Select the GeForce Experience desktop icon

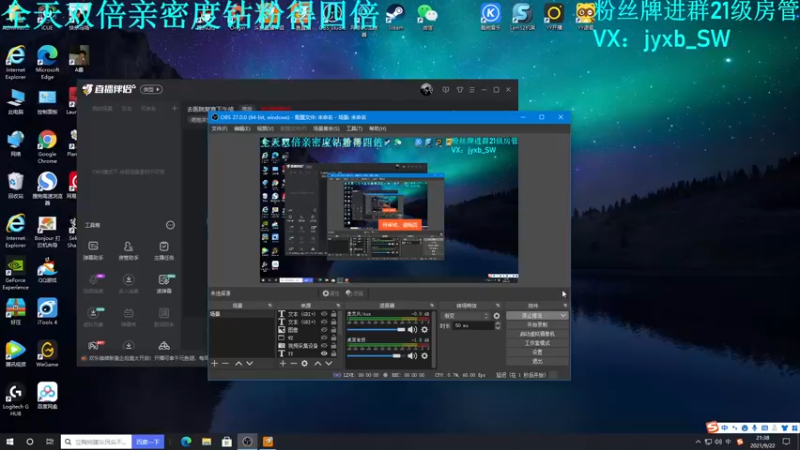pos(15,274)
